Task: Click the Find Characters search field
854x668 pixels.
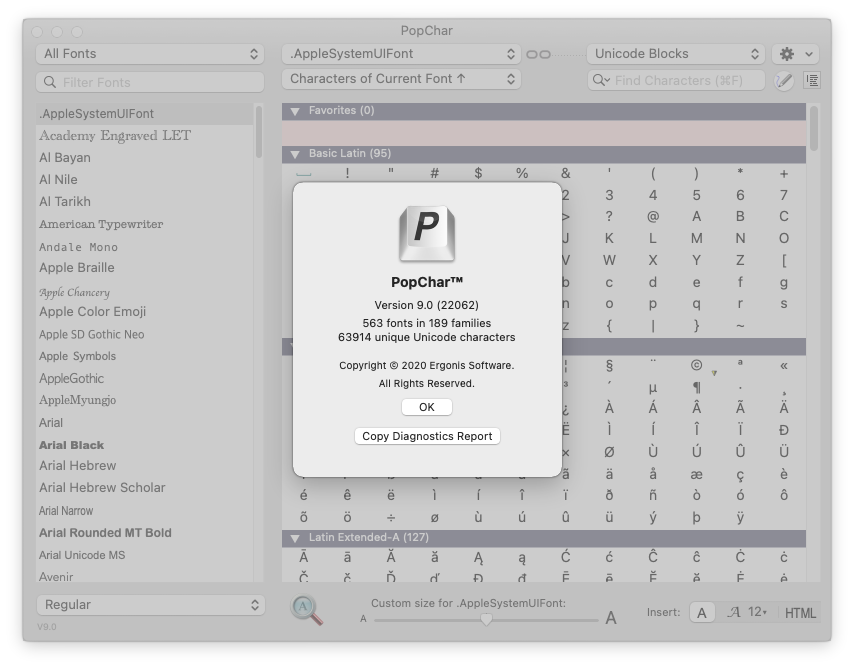Action: [676, 81]
